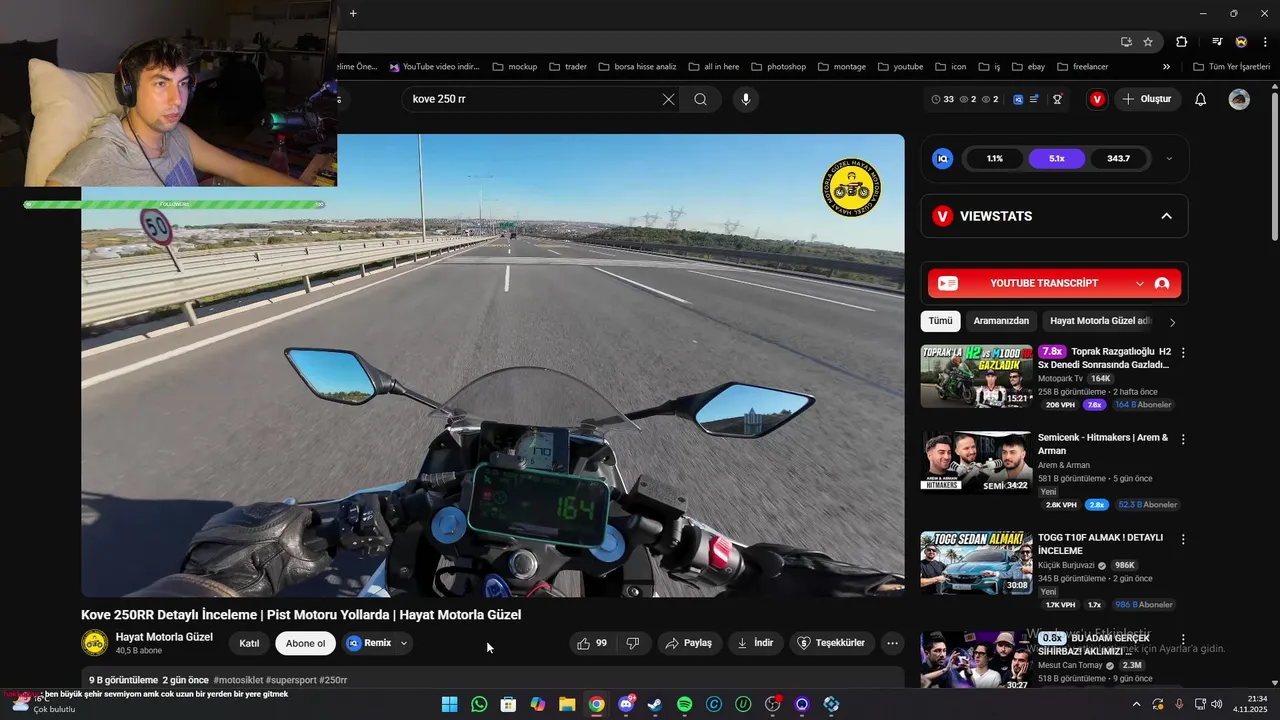This screenshot has width=1280, height=720.
Task: Open 'Tüm Yer İşaretleri' bookmarks folder
Action: 1232,67
